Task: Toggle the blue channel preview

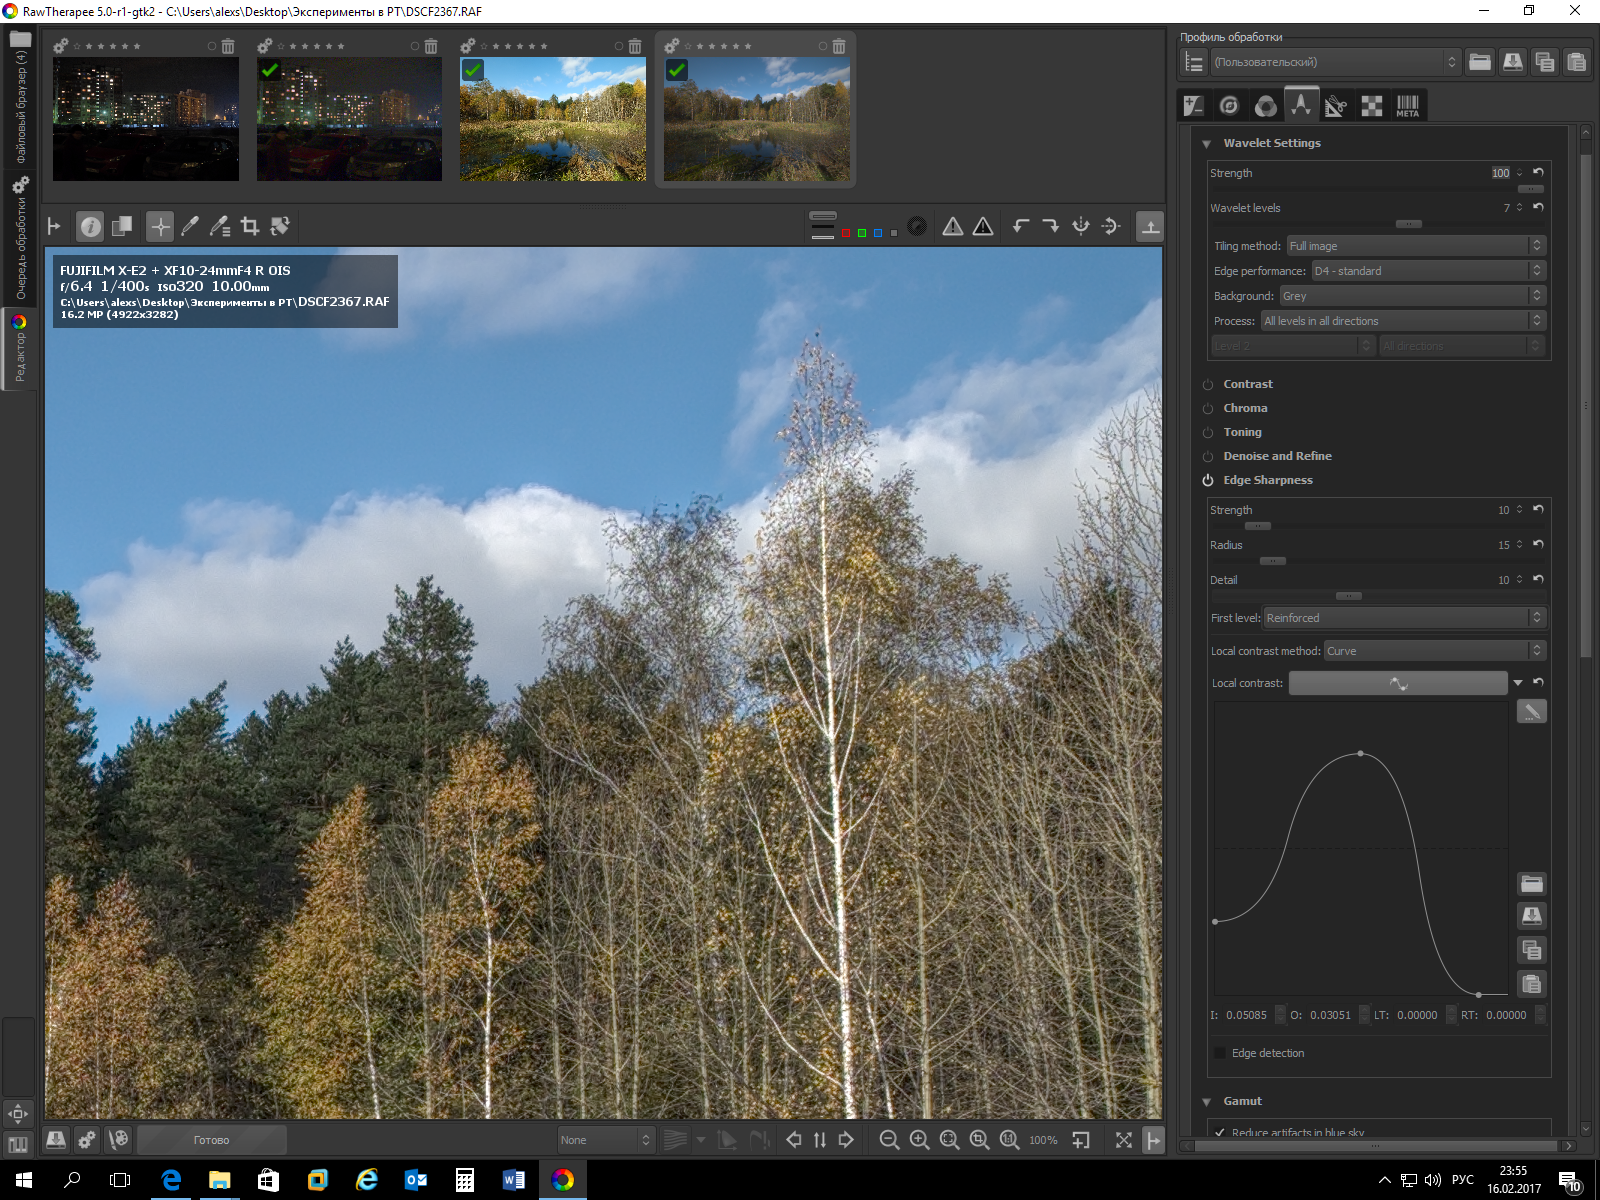Action: click(878, 233)
